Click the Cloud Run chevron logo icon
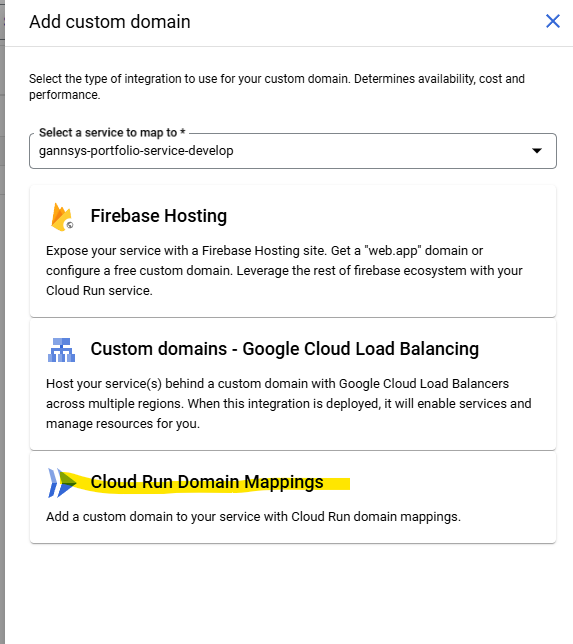Image resolution: width=573 pixels, height=644 pixels. click(x=62, y=483)
